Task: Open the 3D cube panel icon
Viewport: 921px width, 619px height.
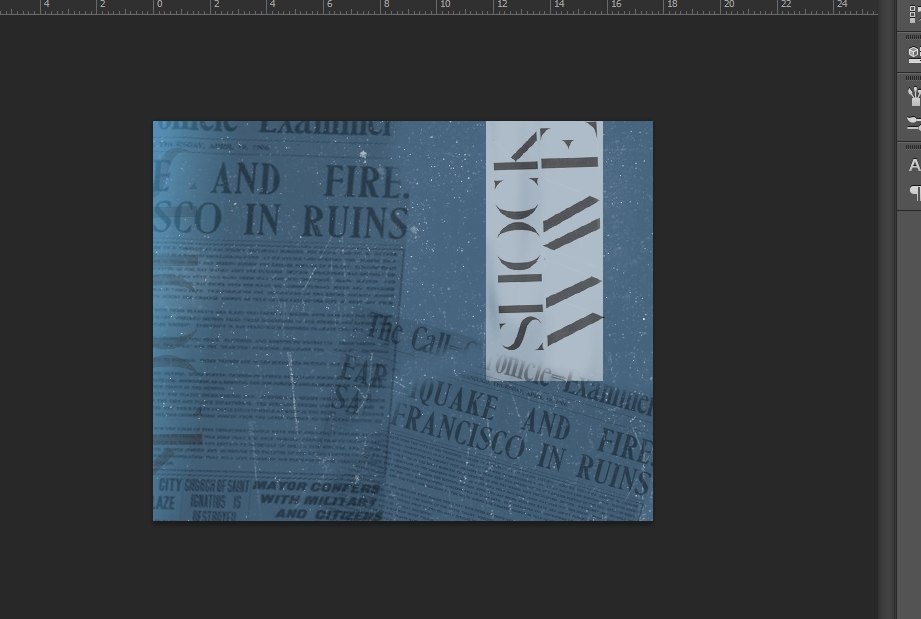Action: point(913,54)
